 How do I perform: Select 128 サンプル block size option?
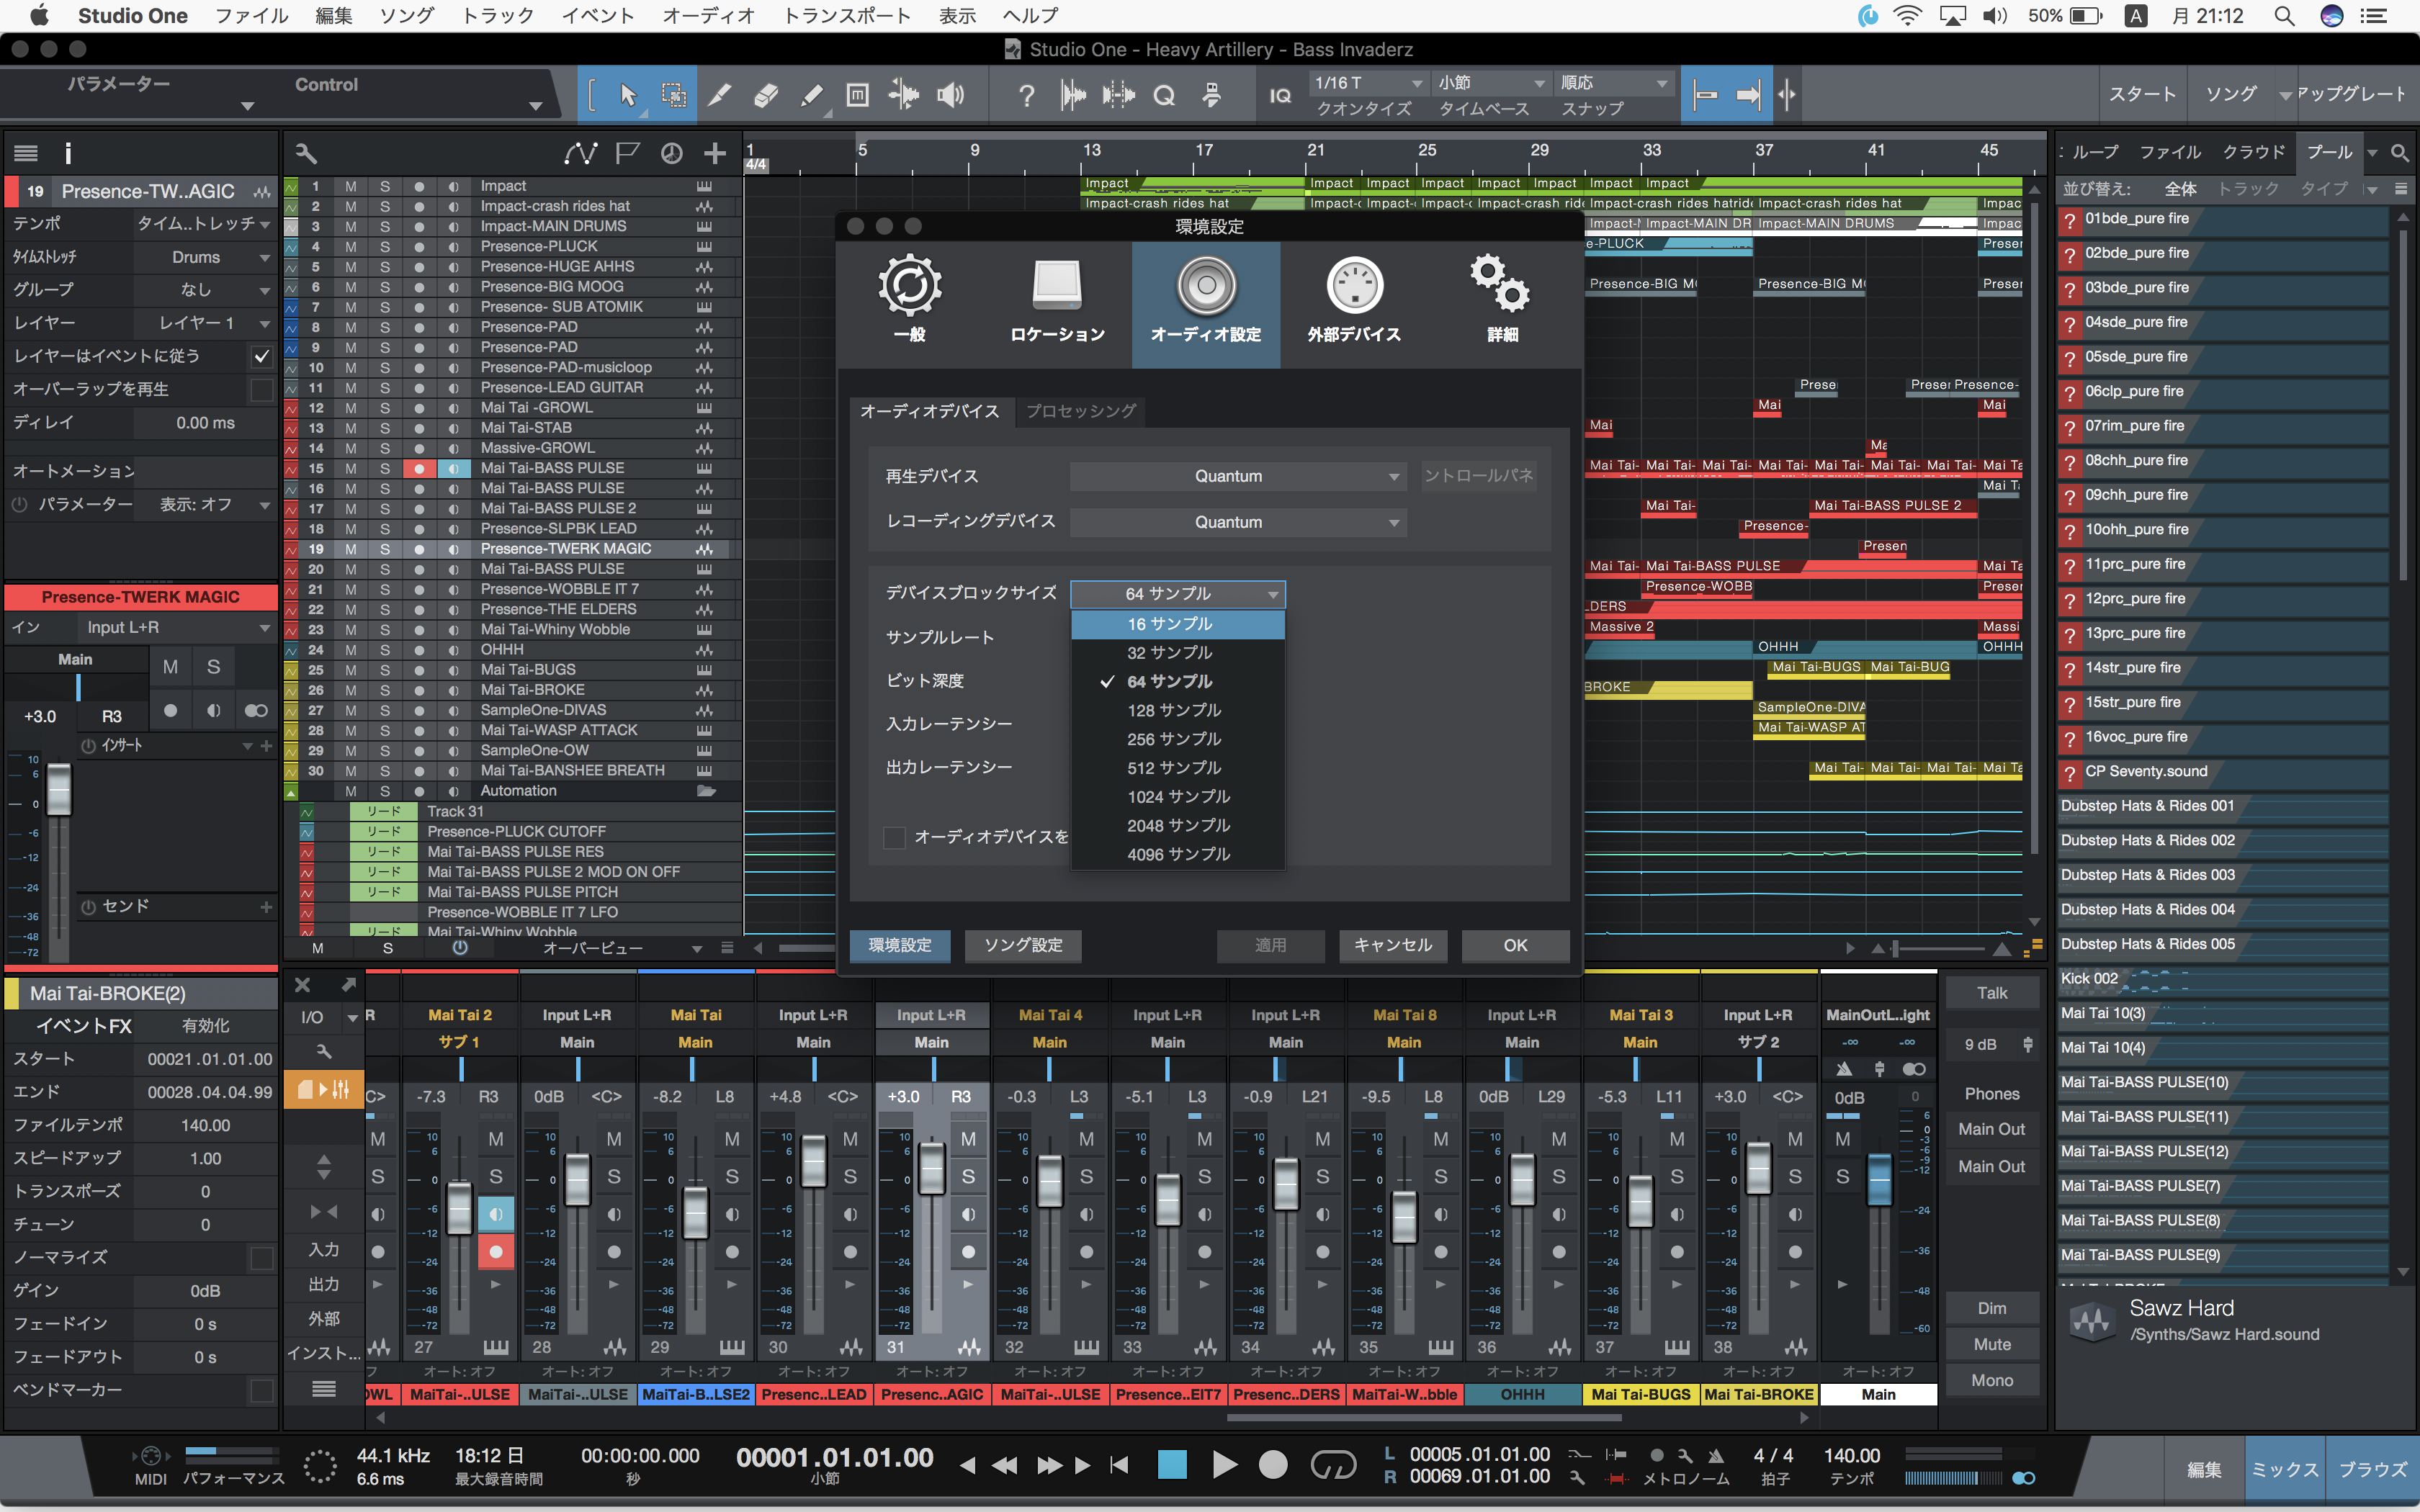click(1177, 710)
